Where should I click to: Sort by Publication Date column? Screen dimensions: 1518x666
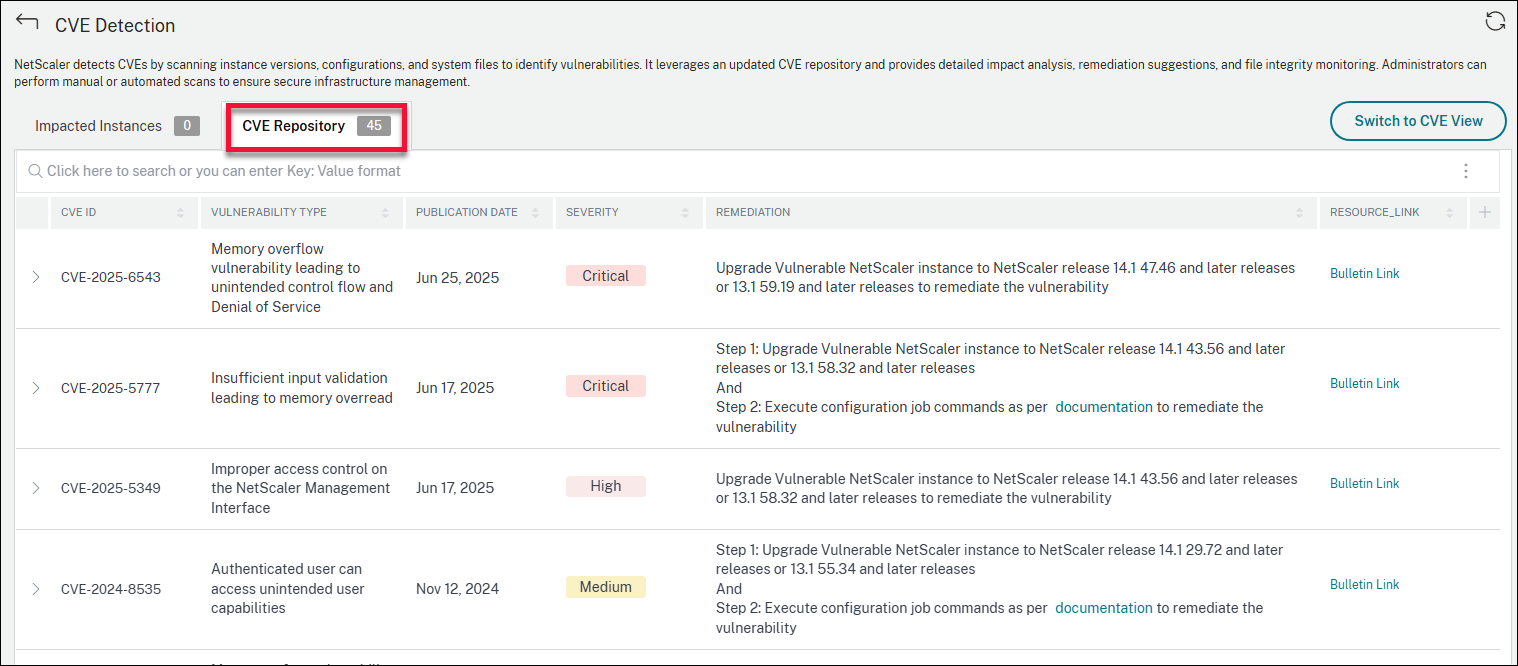coord(535,213)
